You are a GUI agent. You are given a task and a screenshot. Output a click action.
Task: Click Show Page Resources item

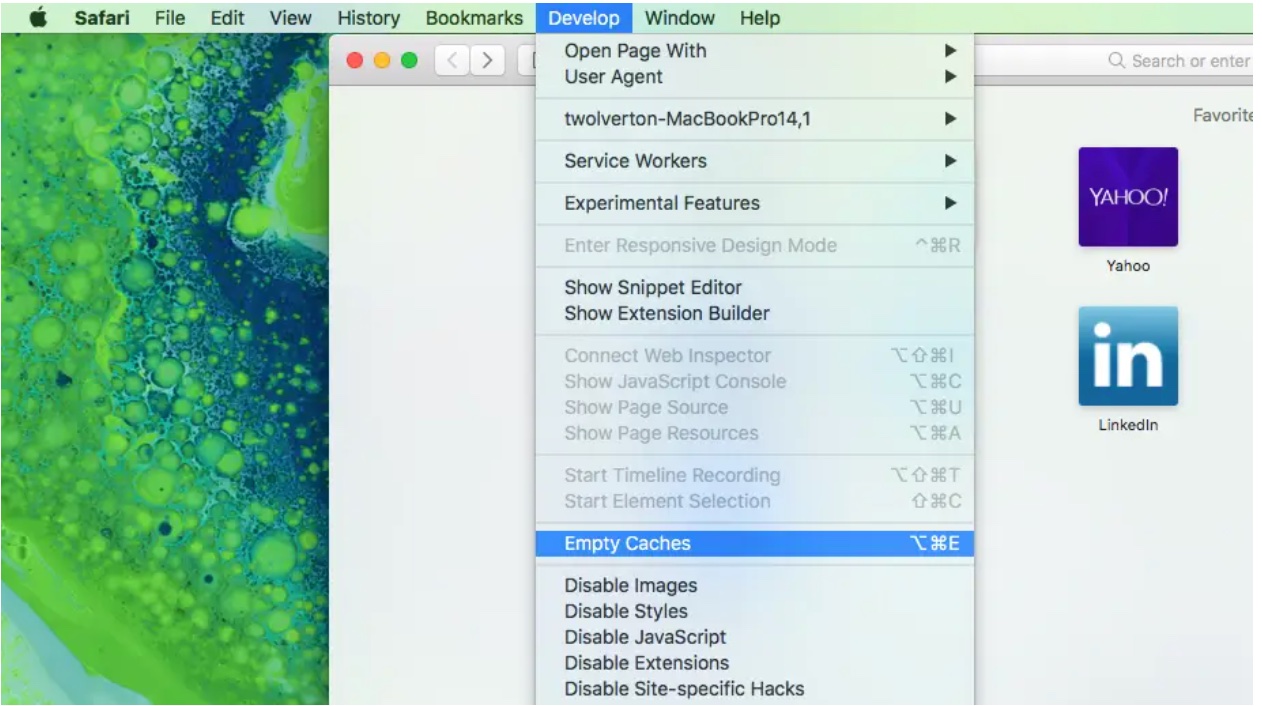(x=754, y=433)
